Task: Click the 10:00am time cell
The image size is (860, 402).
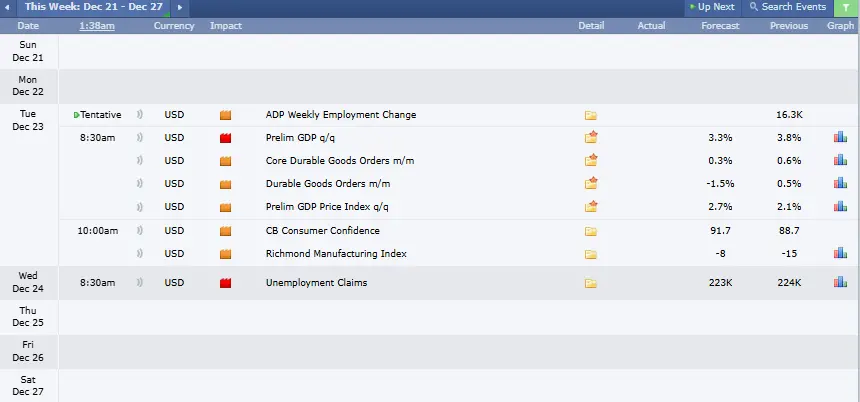Action: tap(98, 230)
